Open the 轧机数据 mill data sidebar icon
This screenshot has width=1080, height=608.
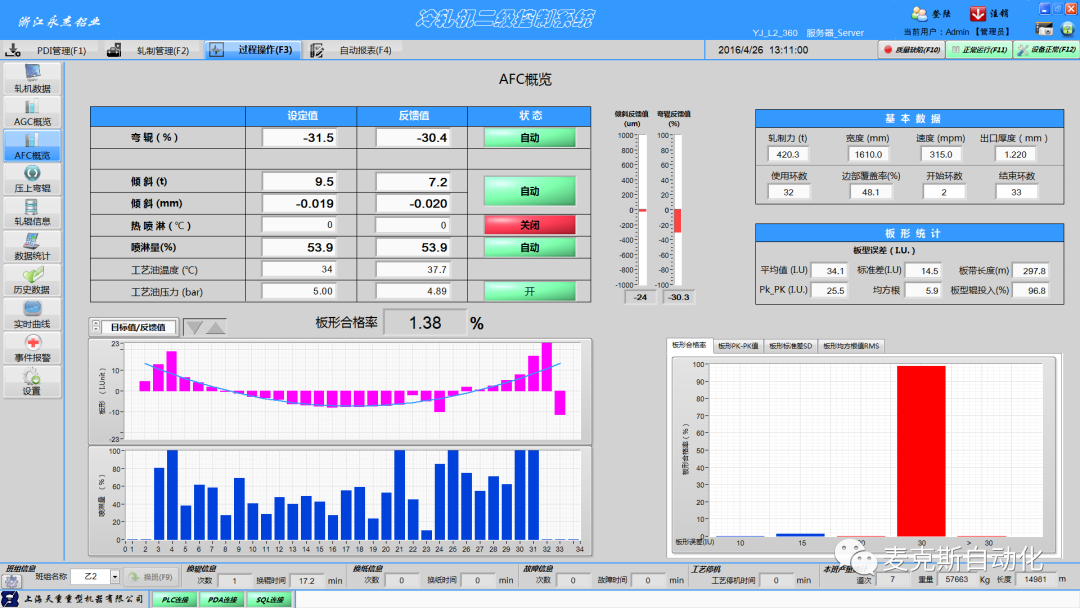coord(32,79)
